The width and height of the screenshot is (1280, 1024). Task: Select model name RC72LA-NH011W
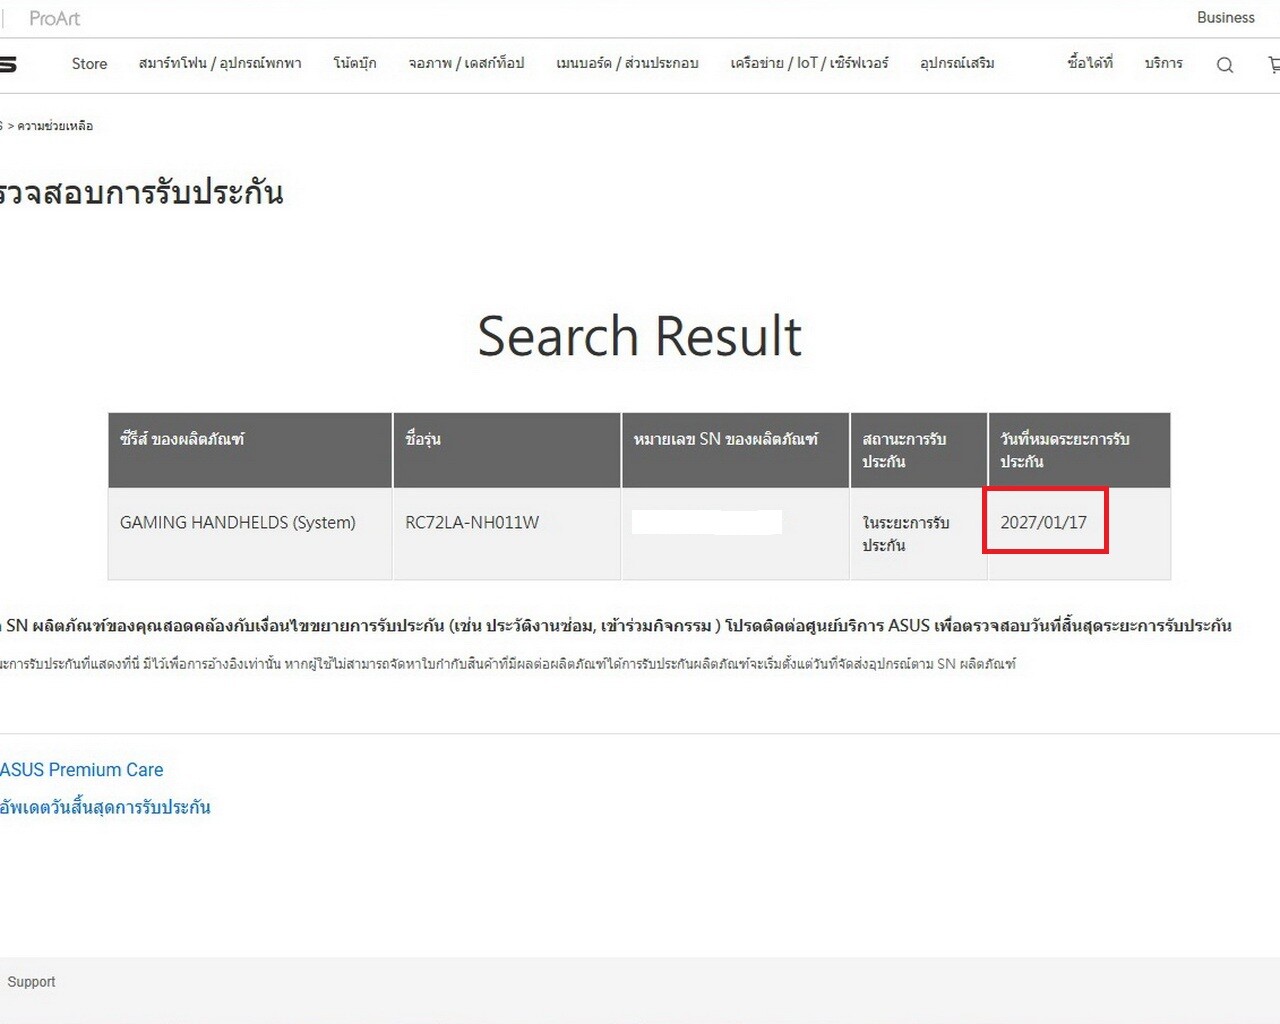(x=472, y=522)
